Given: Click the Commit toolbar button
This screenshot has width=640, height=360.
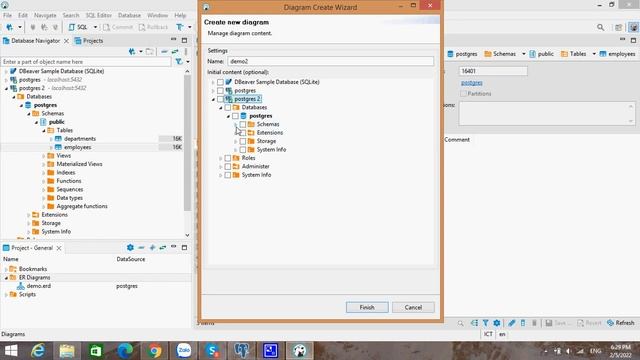Looking at the screenshot, I should (118, 27).
